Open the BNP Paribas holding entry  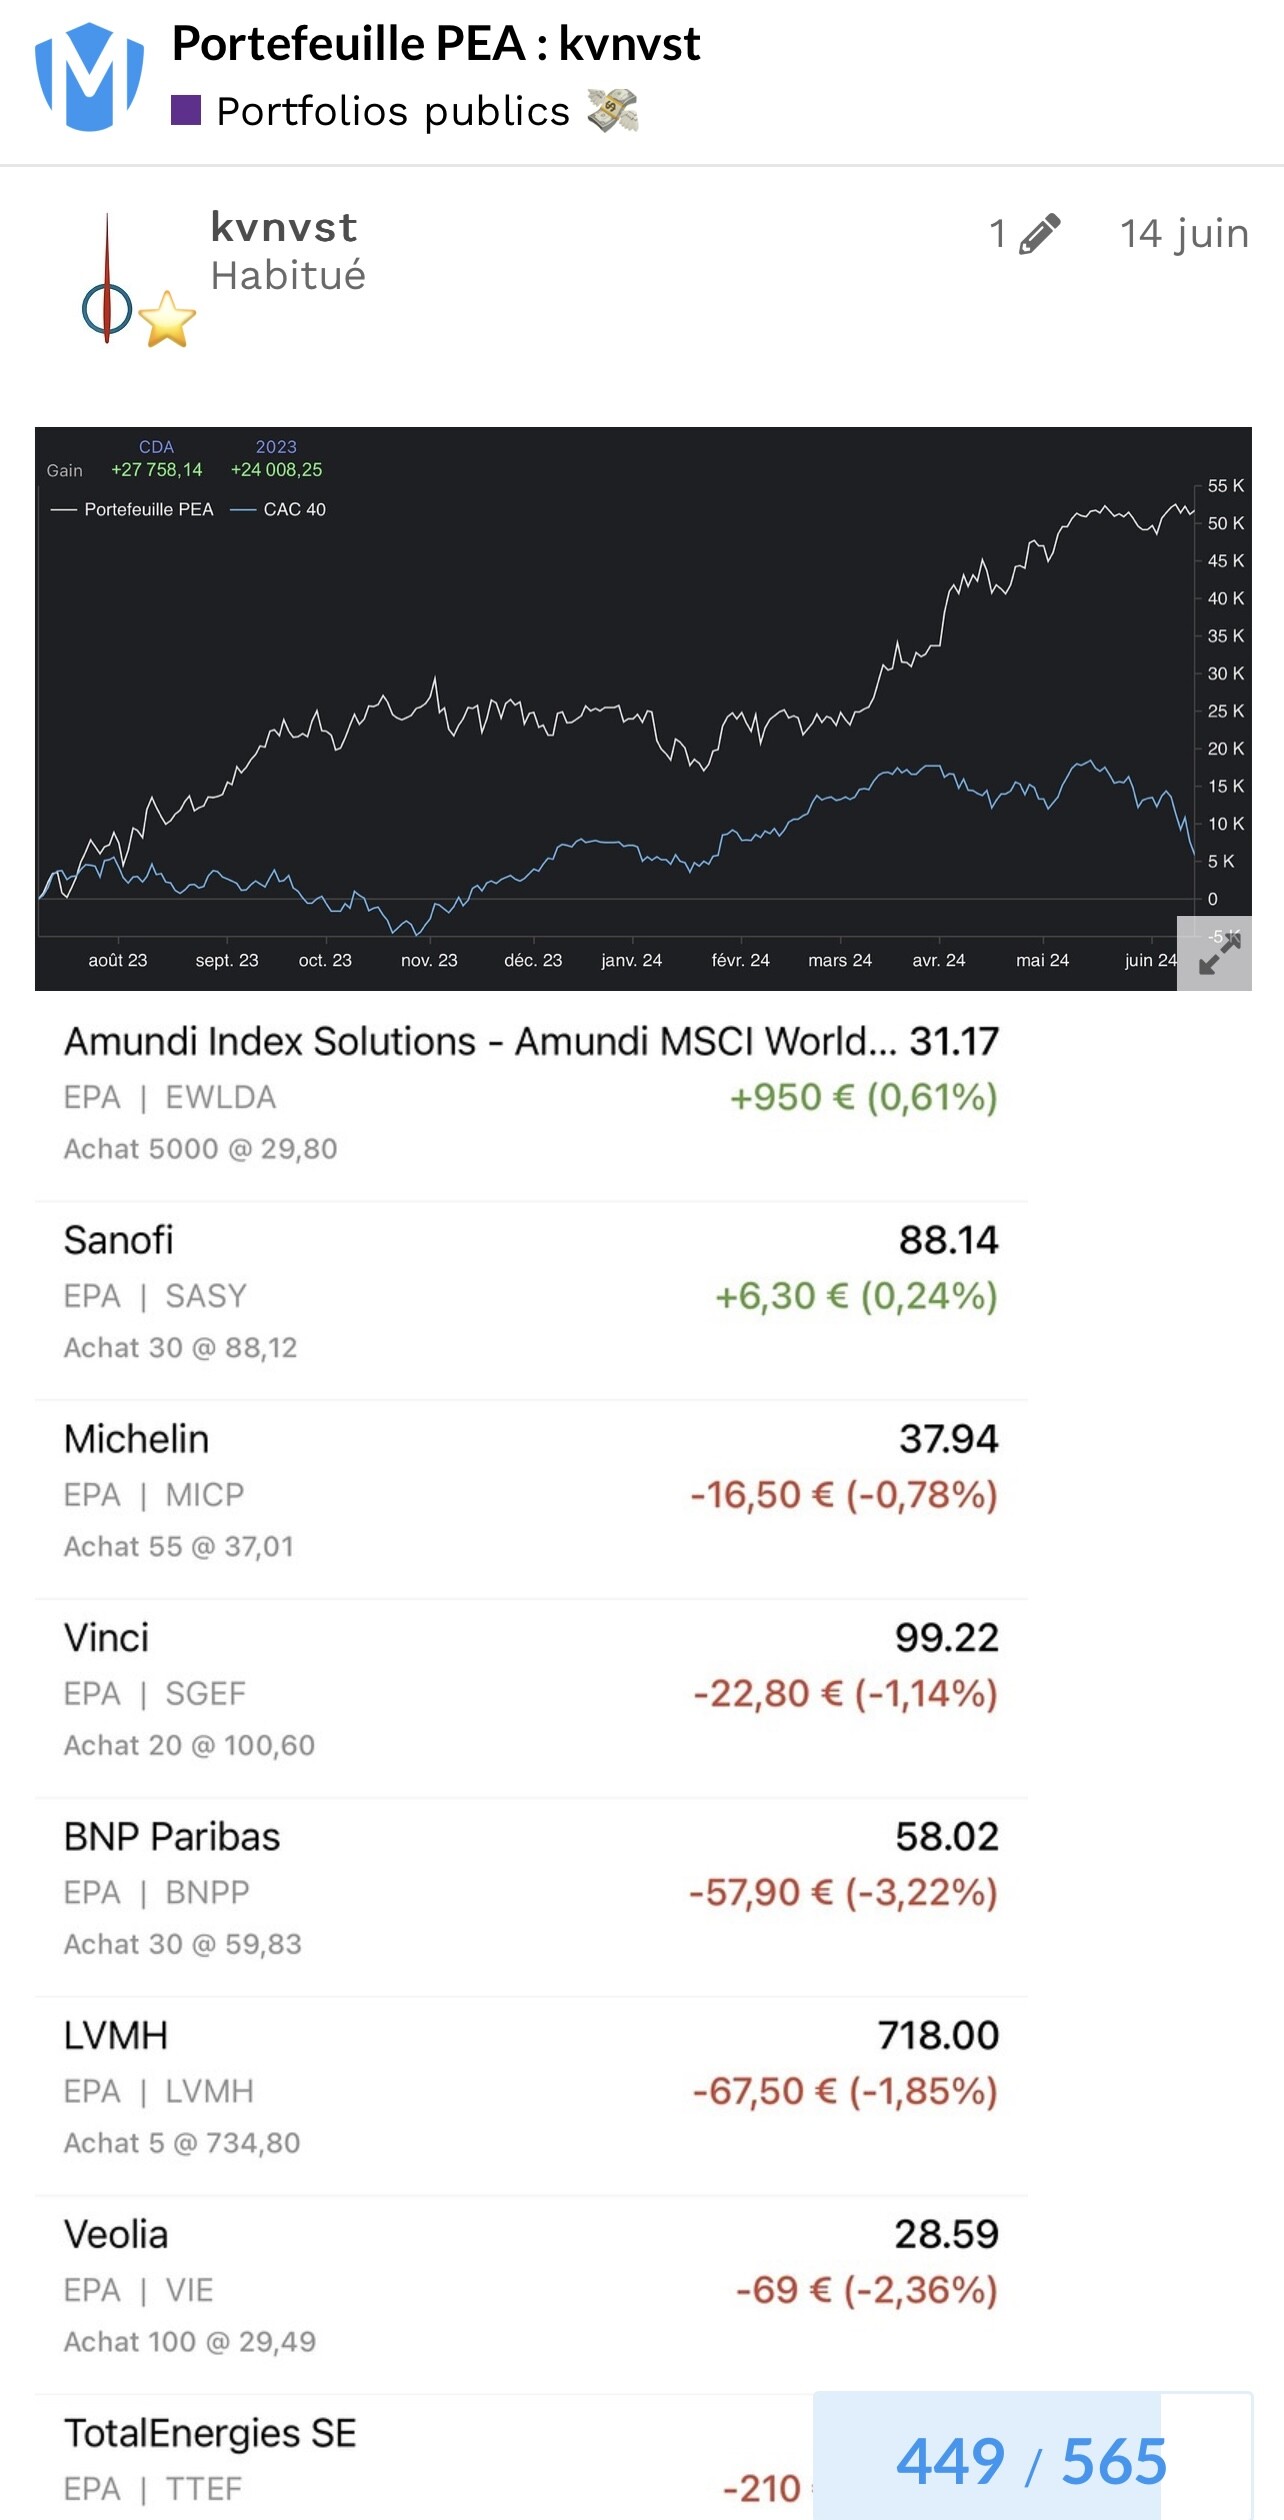coord(530,1891)
